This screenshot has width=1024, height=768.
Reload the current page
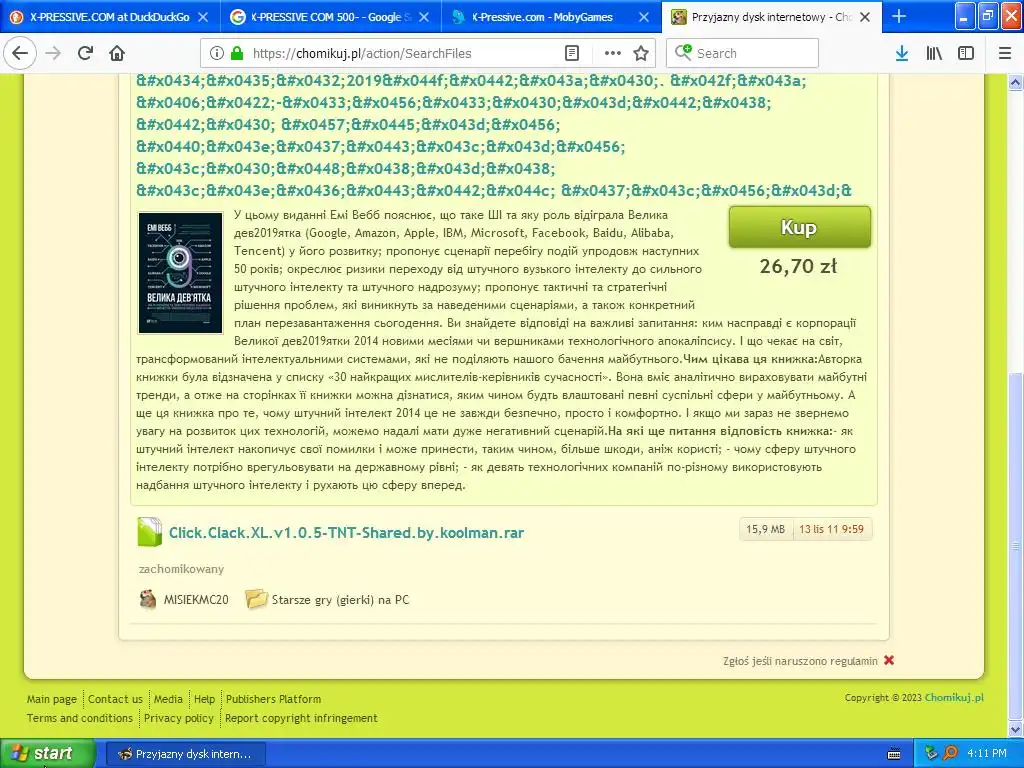(x=85, y=53)
